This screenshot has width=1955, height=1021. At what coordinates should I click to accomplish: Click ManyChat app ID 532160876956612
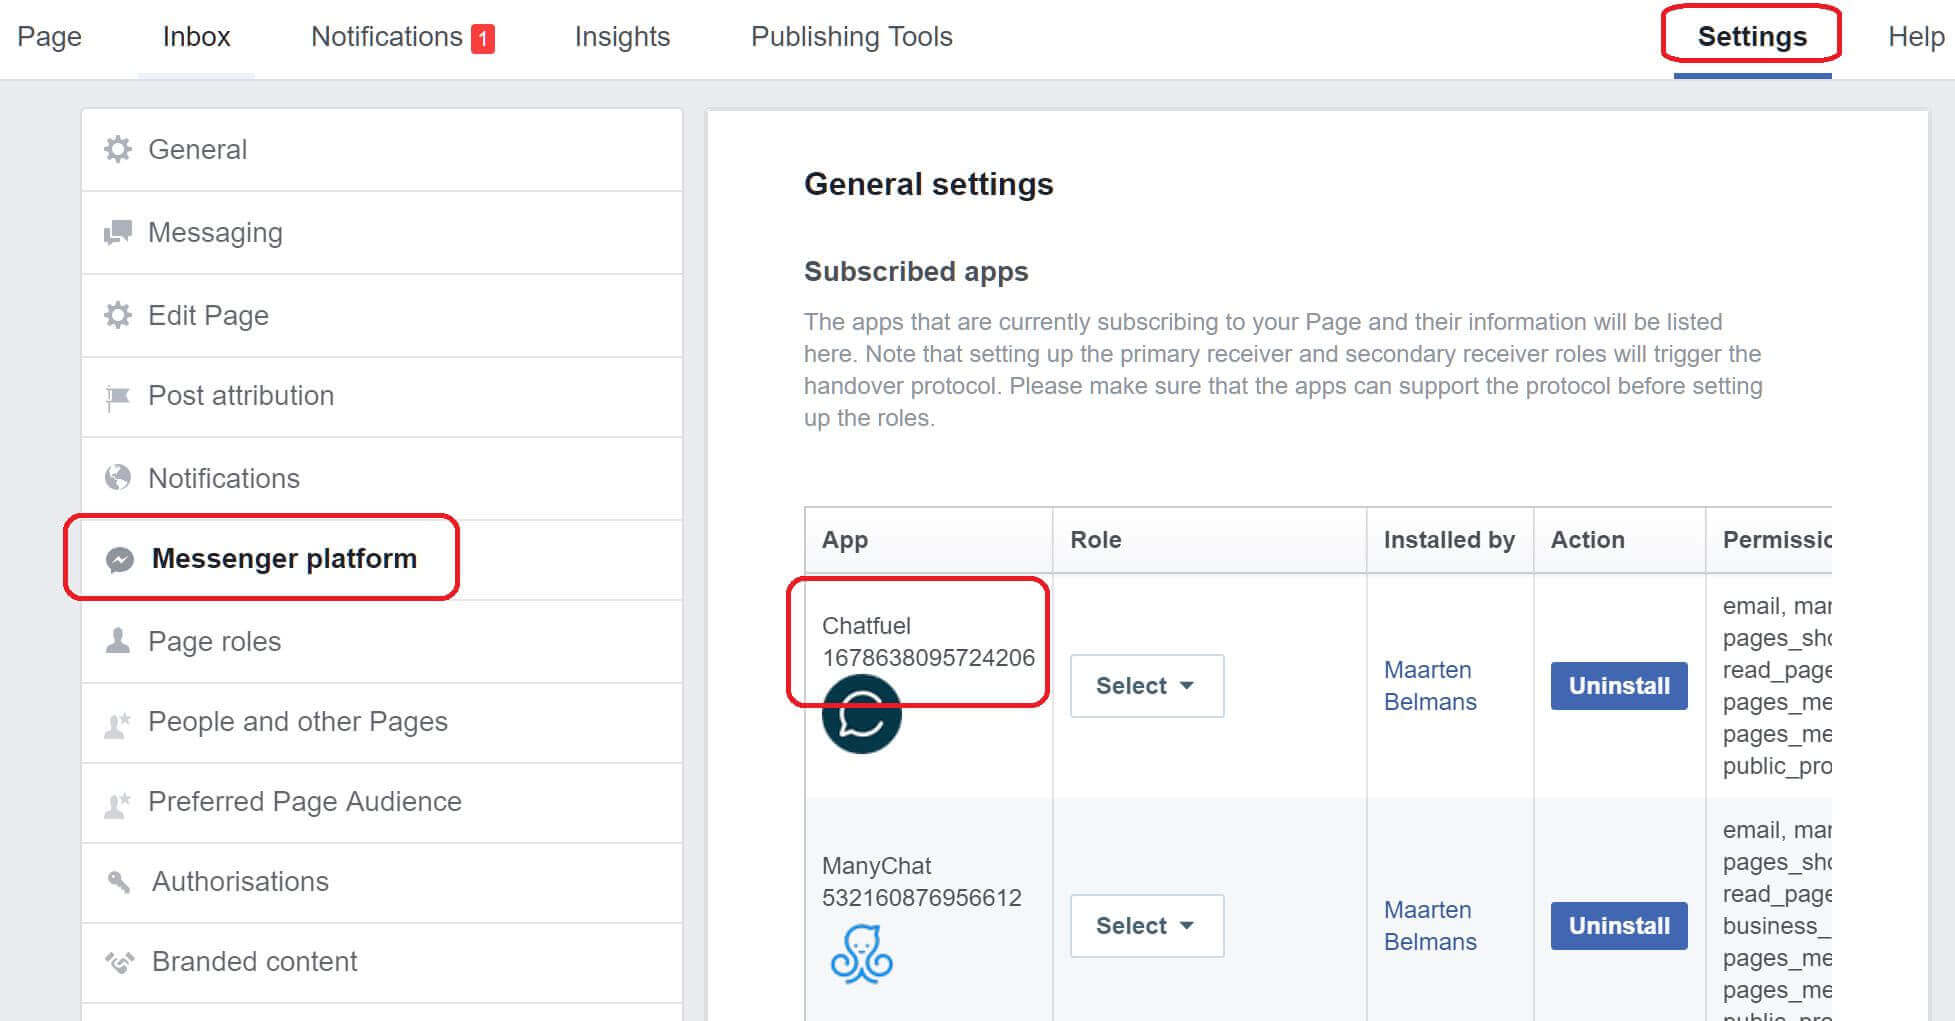922,898
